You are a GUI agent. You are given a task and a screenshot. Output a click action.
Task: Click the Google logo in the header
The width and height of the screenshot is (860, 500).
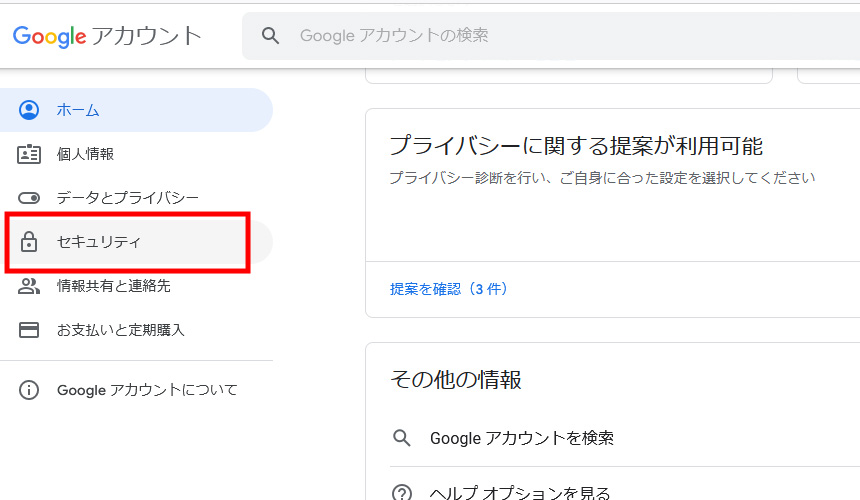49,36
